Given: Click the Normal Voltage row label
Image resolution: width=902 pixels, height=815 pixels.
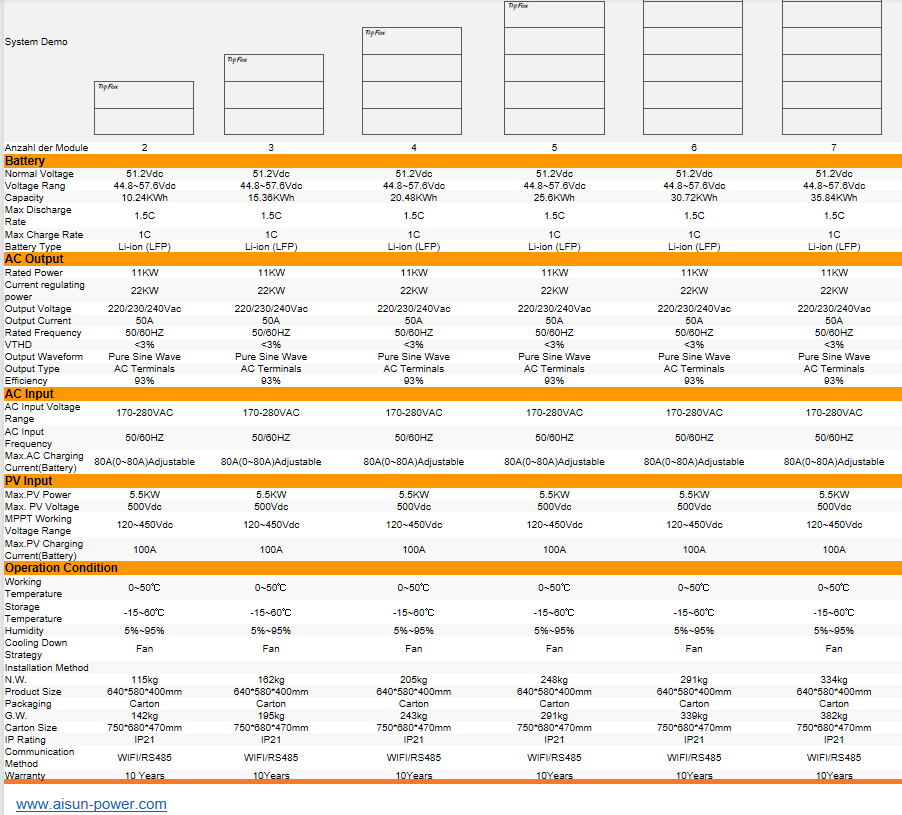Looking at the screenshot, I should click(x=39, y=174).
